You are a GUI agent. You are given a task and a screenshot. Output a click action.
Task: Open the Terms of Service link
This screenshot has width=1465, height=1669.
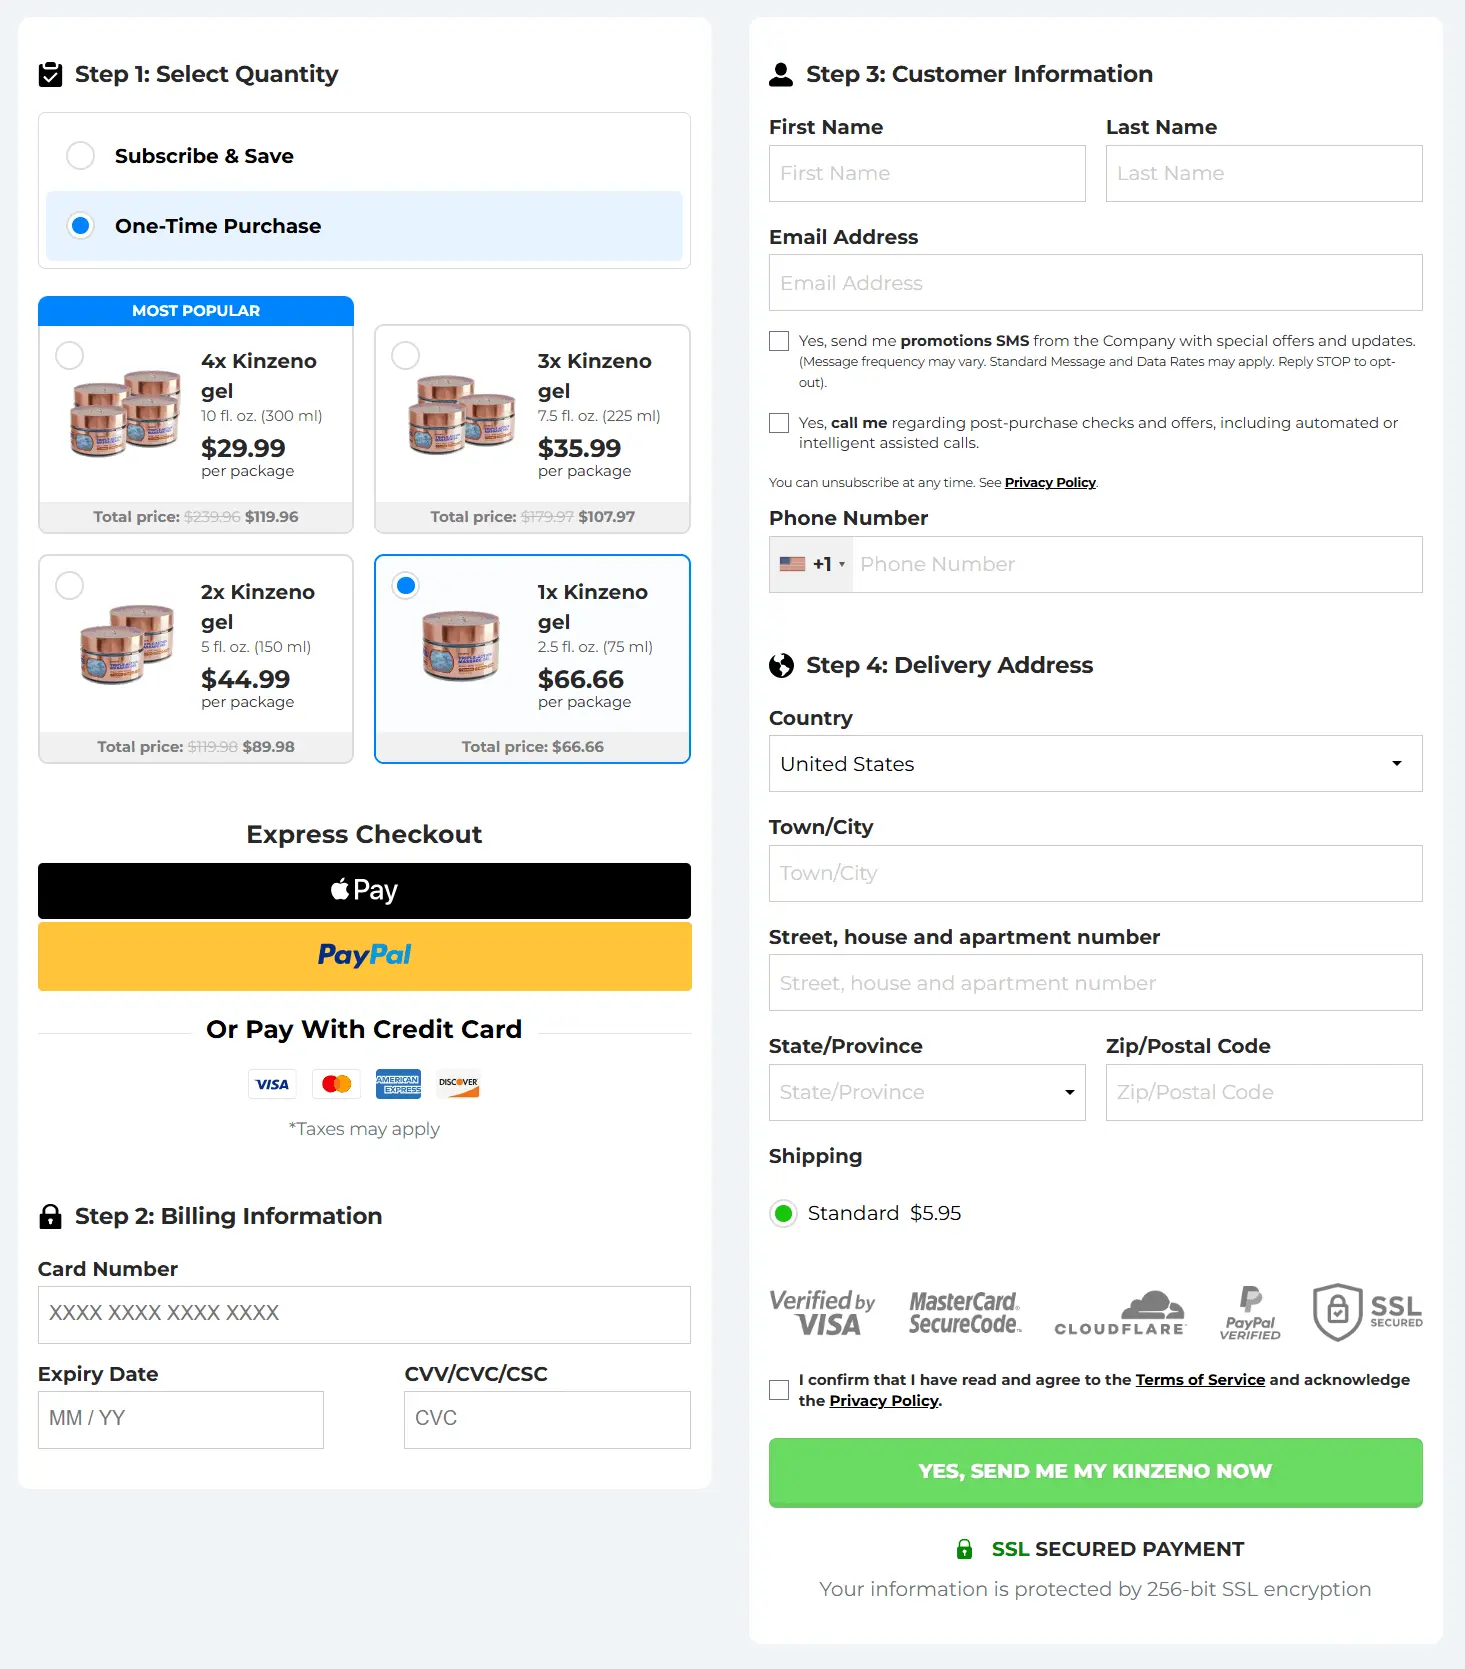pos(1200,1380)
